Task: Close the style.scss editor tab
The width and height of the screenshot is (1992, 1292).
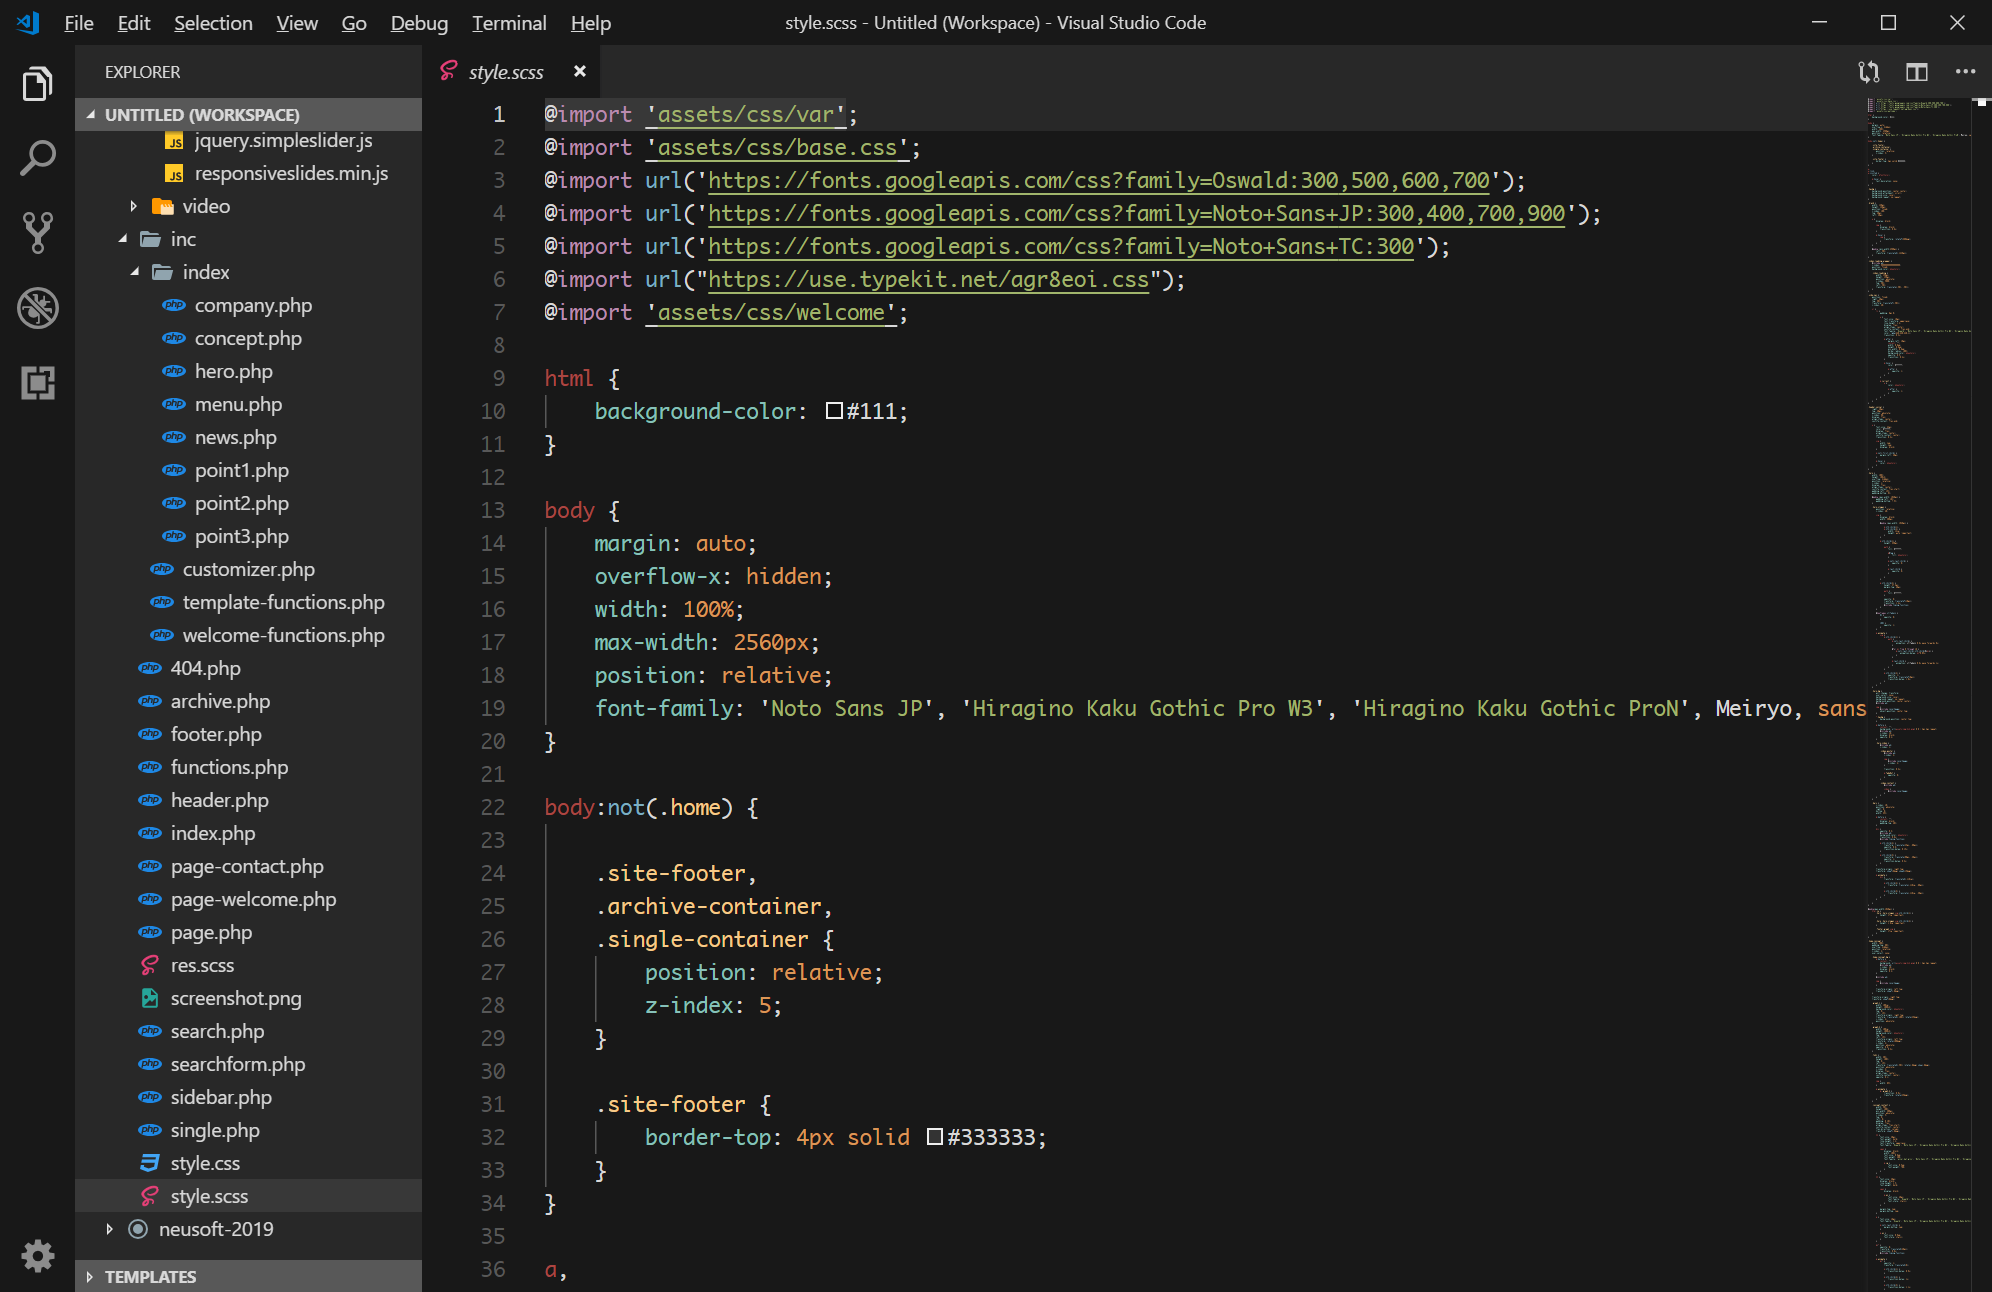Action: click(x=579, y=72)
